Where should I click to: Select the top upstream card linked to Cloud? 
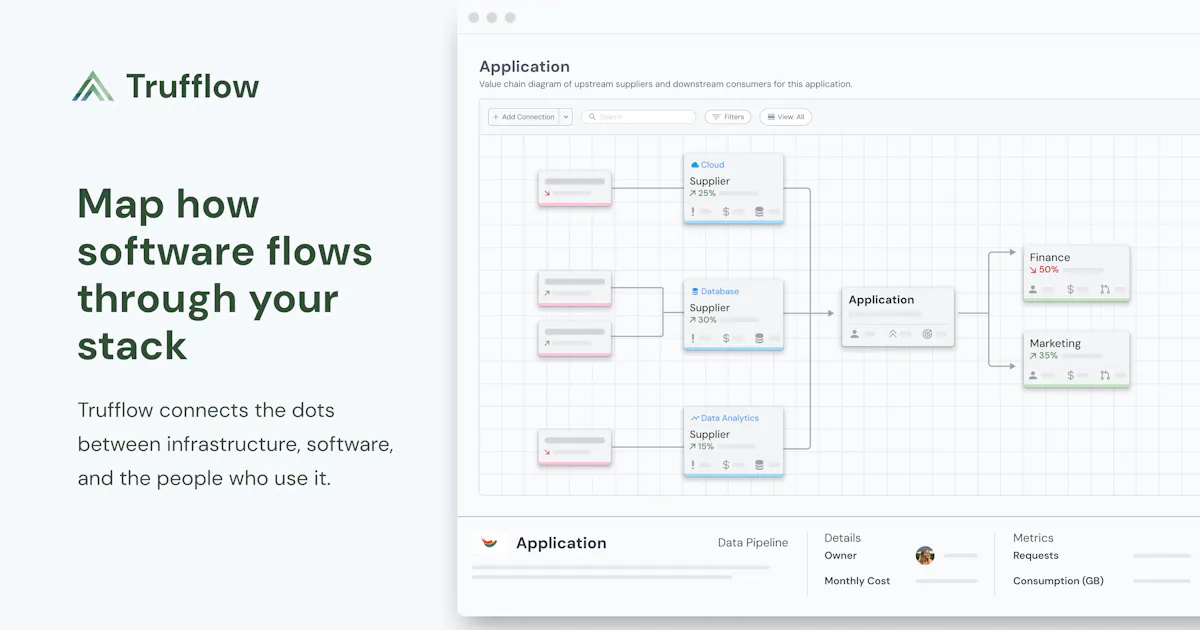[x=575, y=188]
